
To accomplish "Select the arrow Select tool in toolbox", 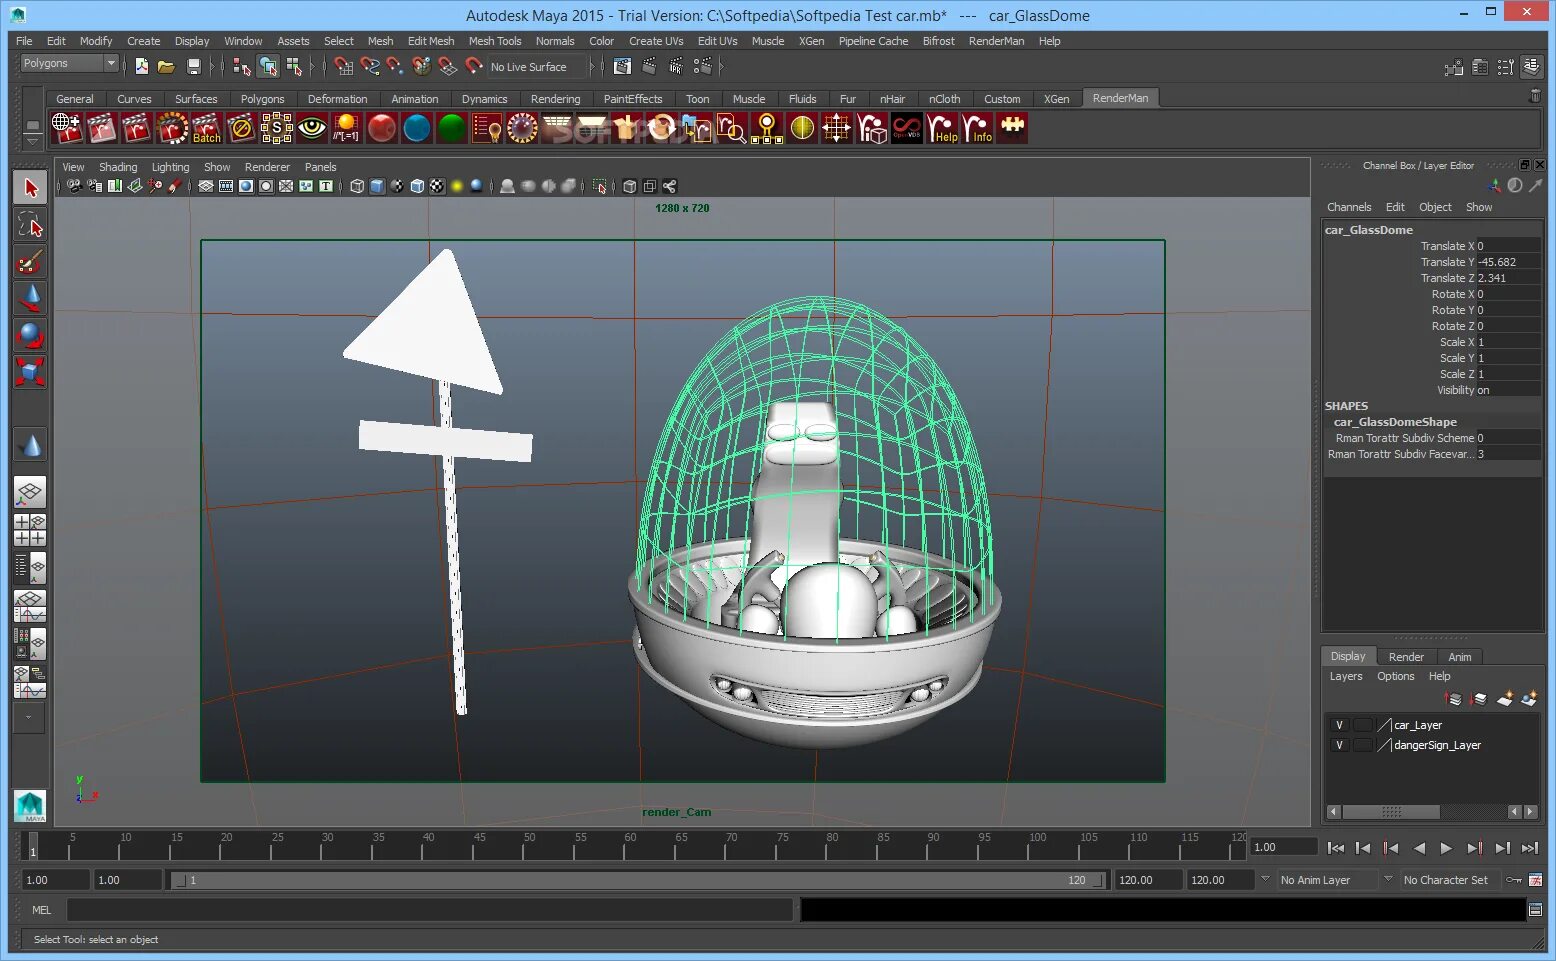I will pos(30,187).
